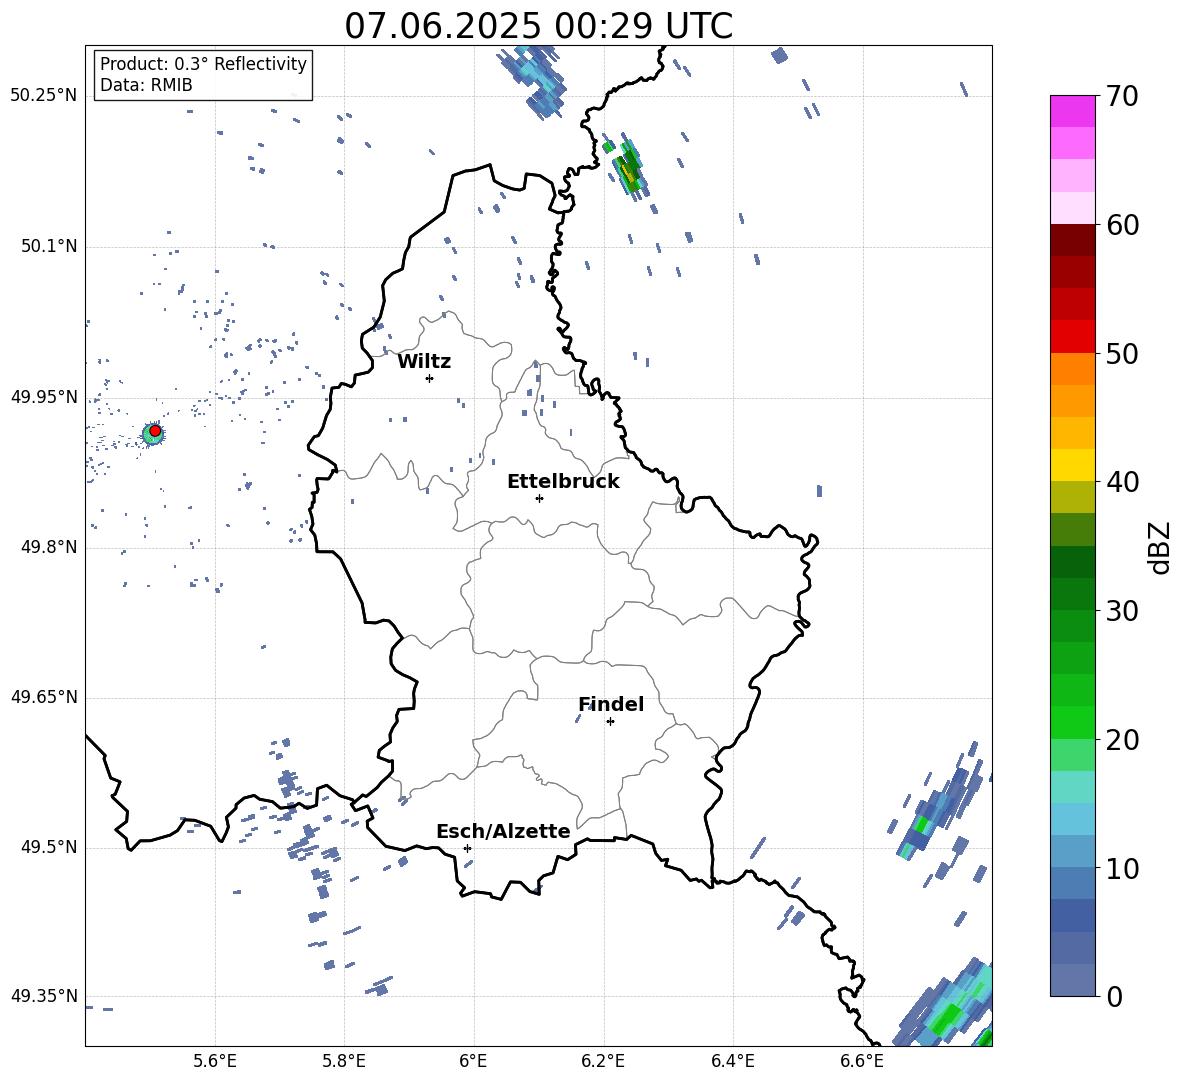This screenshot has height=1081, width=1184.
Task: Click colorbar tick label 70
Action: tap(1122, 97)
